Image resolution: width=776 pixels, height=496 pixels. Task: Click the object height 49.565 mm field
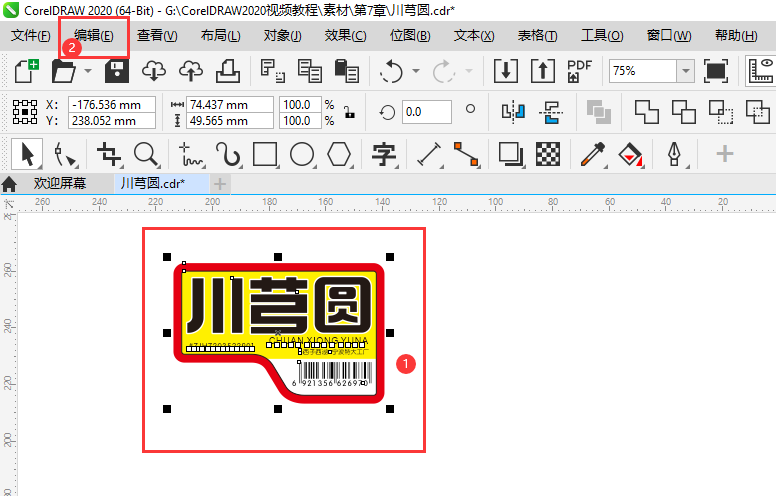click(x=230, y=121)
